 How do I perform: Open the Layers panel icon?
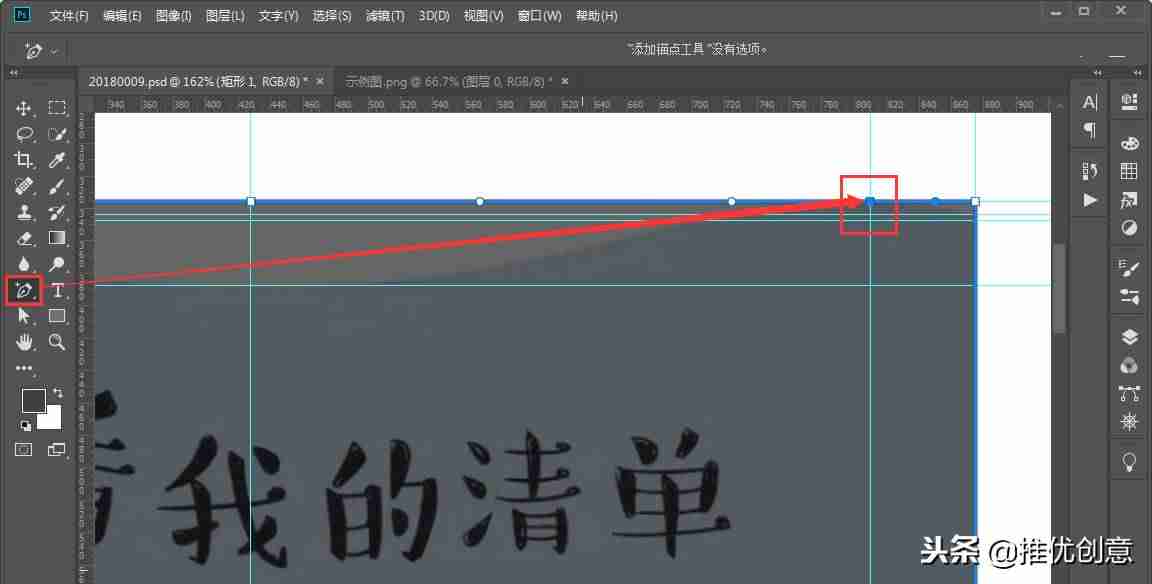pos(1129,337)
